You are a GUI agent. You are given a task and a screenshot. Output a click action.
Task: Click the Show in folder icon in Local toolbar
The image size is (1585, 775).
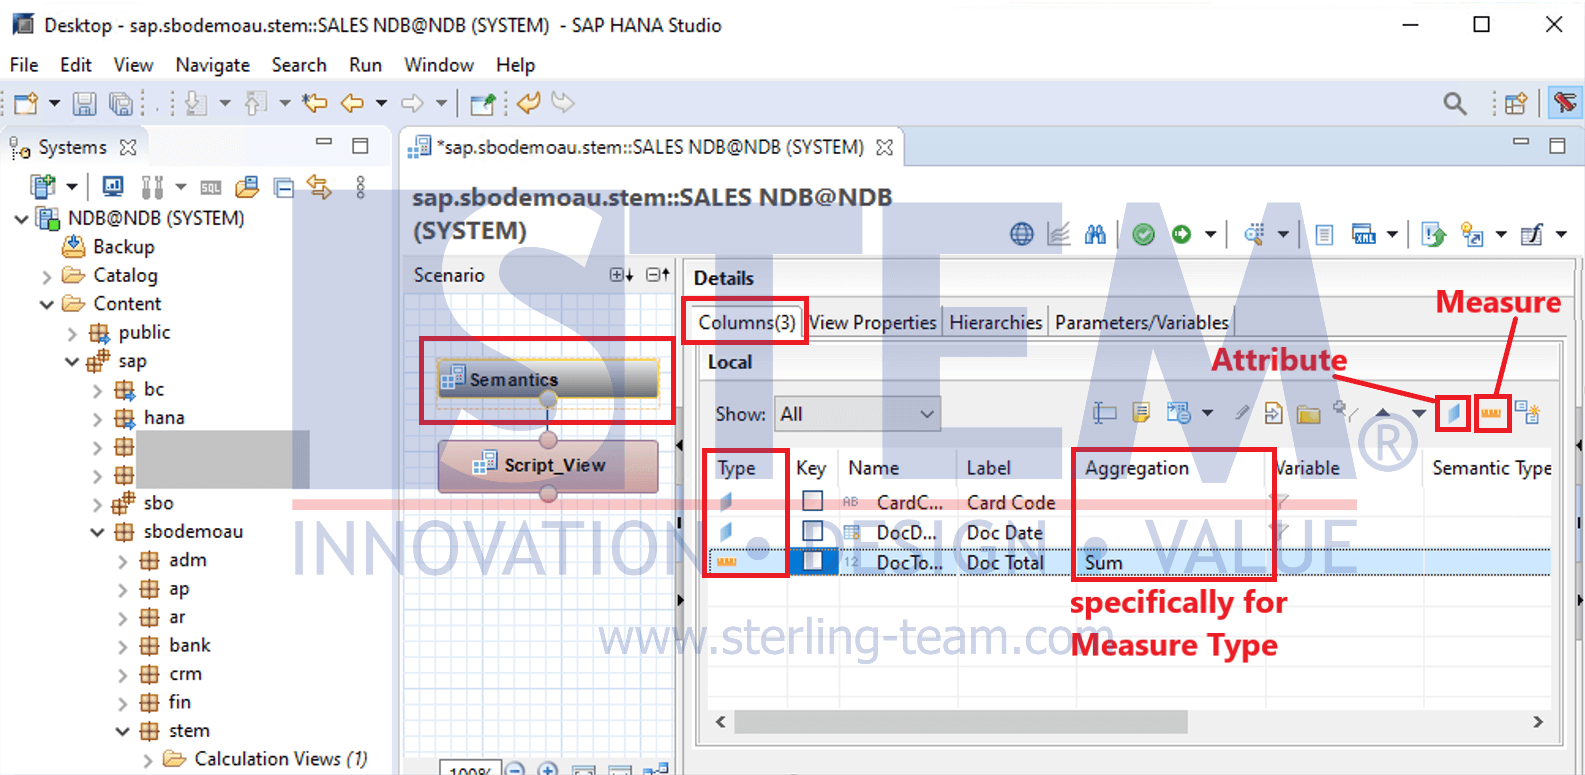(x=1308, y=413)
